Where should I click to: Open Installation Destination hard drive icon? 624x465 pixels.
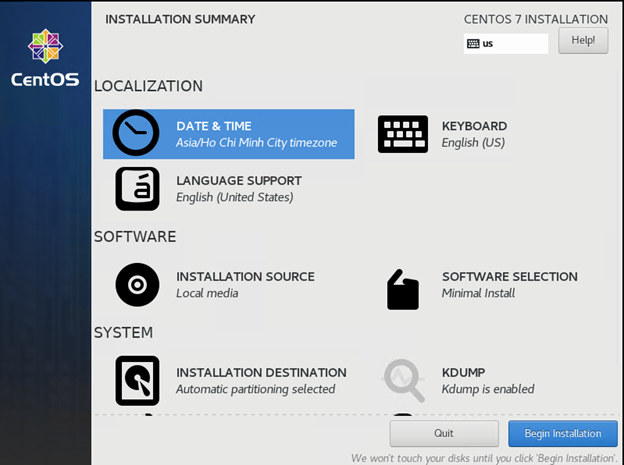tap(137, 381)
